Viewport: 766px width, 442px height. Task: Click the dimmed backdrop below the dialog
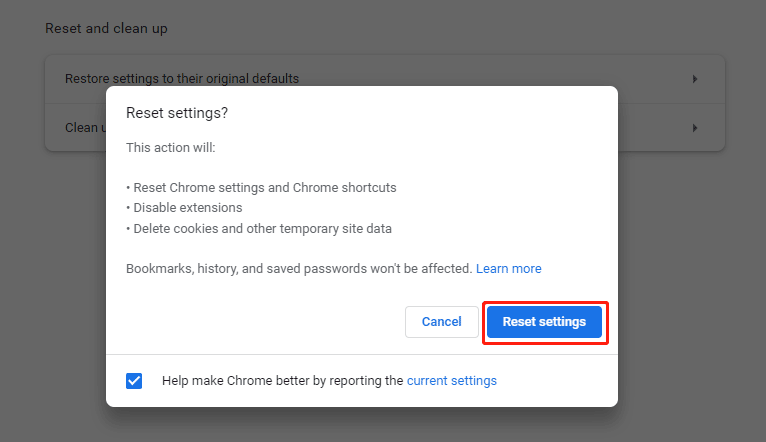click(x=362, y=425)
